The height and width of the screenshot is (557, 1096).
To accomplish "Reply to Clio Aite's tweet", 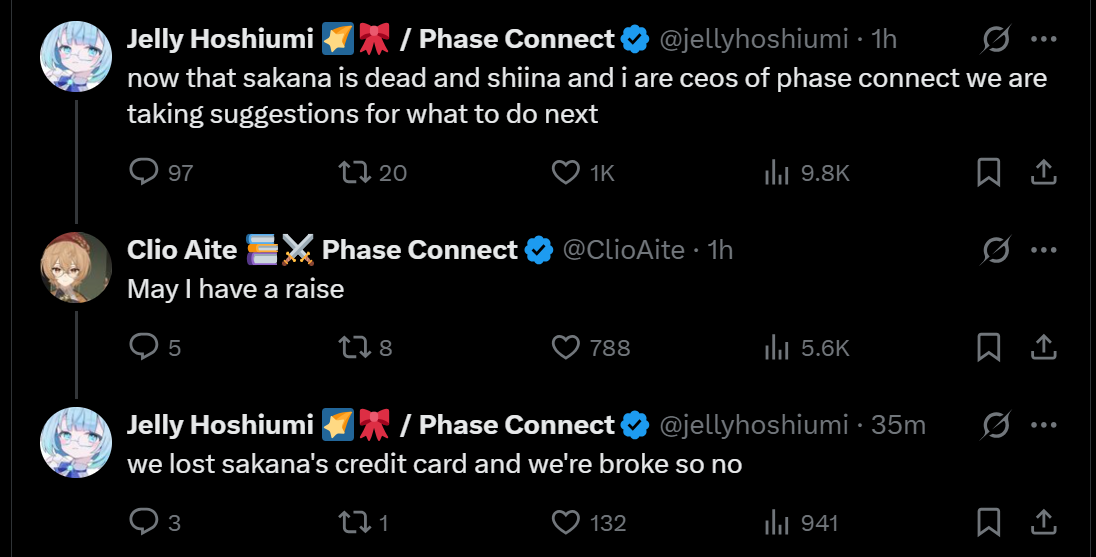I will pos(146,347).
